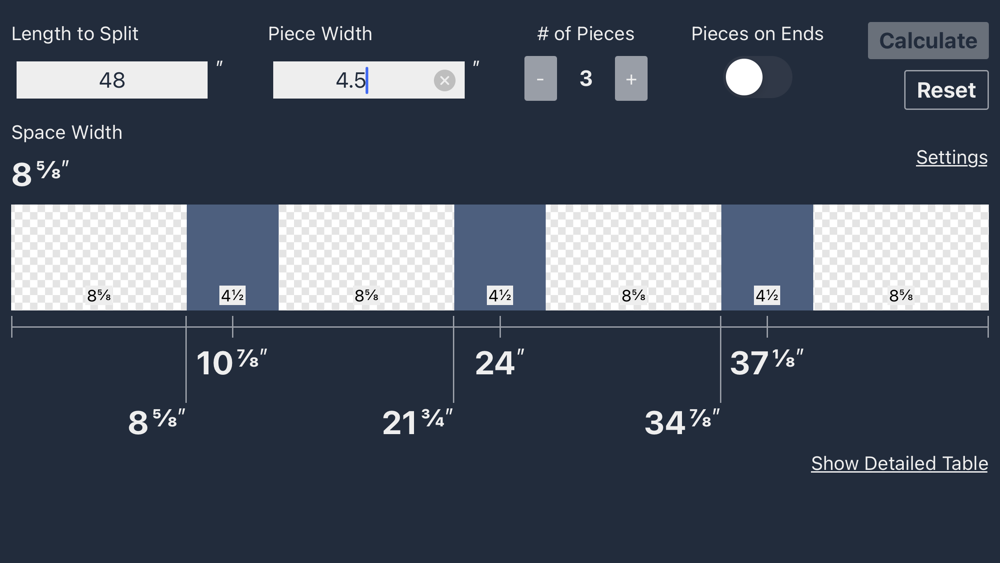Edit the Length to Split field
1000x563 pixels.
coord(112,80)
